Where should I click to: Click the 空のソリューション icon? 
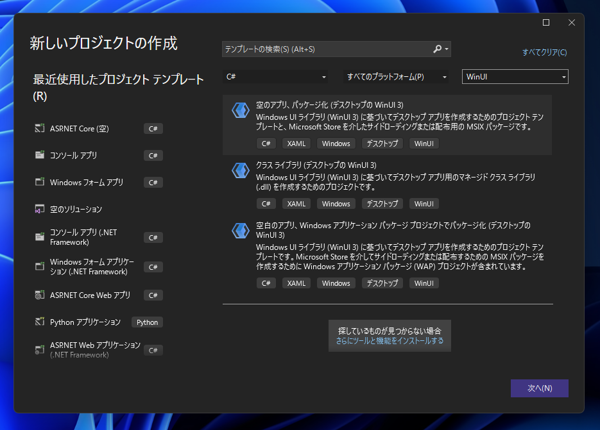point(39,209)
